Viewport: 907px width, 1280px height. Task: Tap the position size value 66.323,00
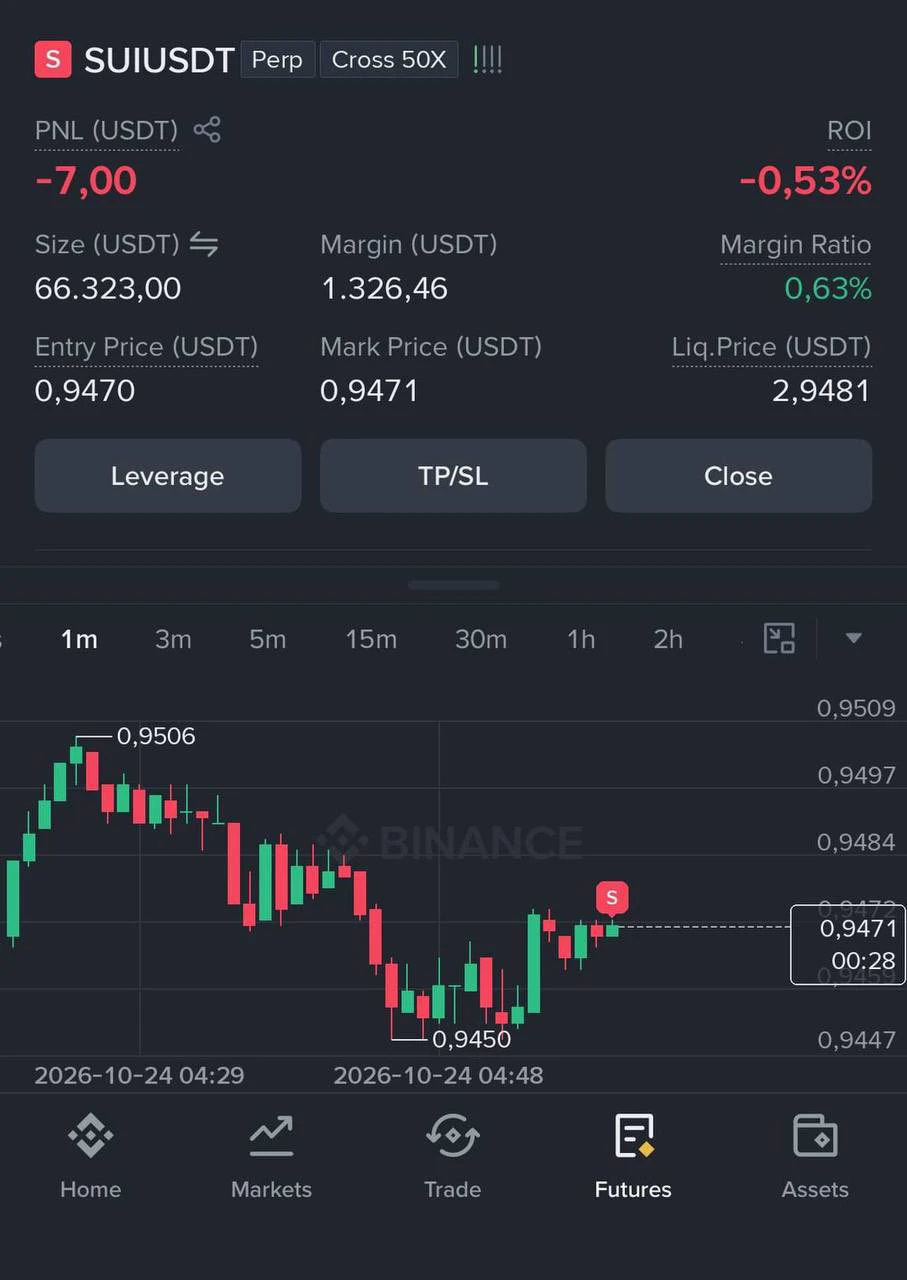[x=108, y=289]
